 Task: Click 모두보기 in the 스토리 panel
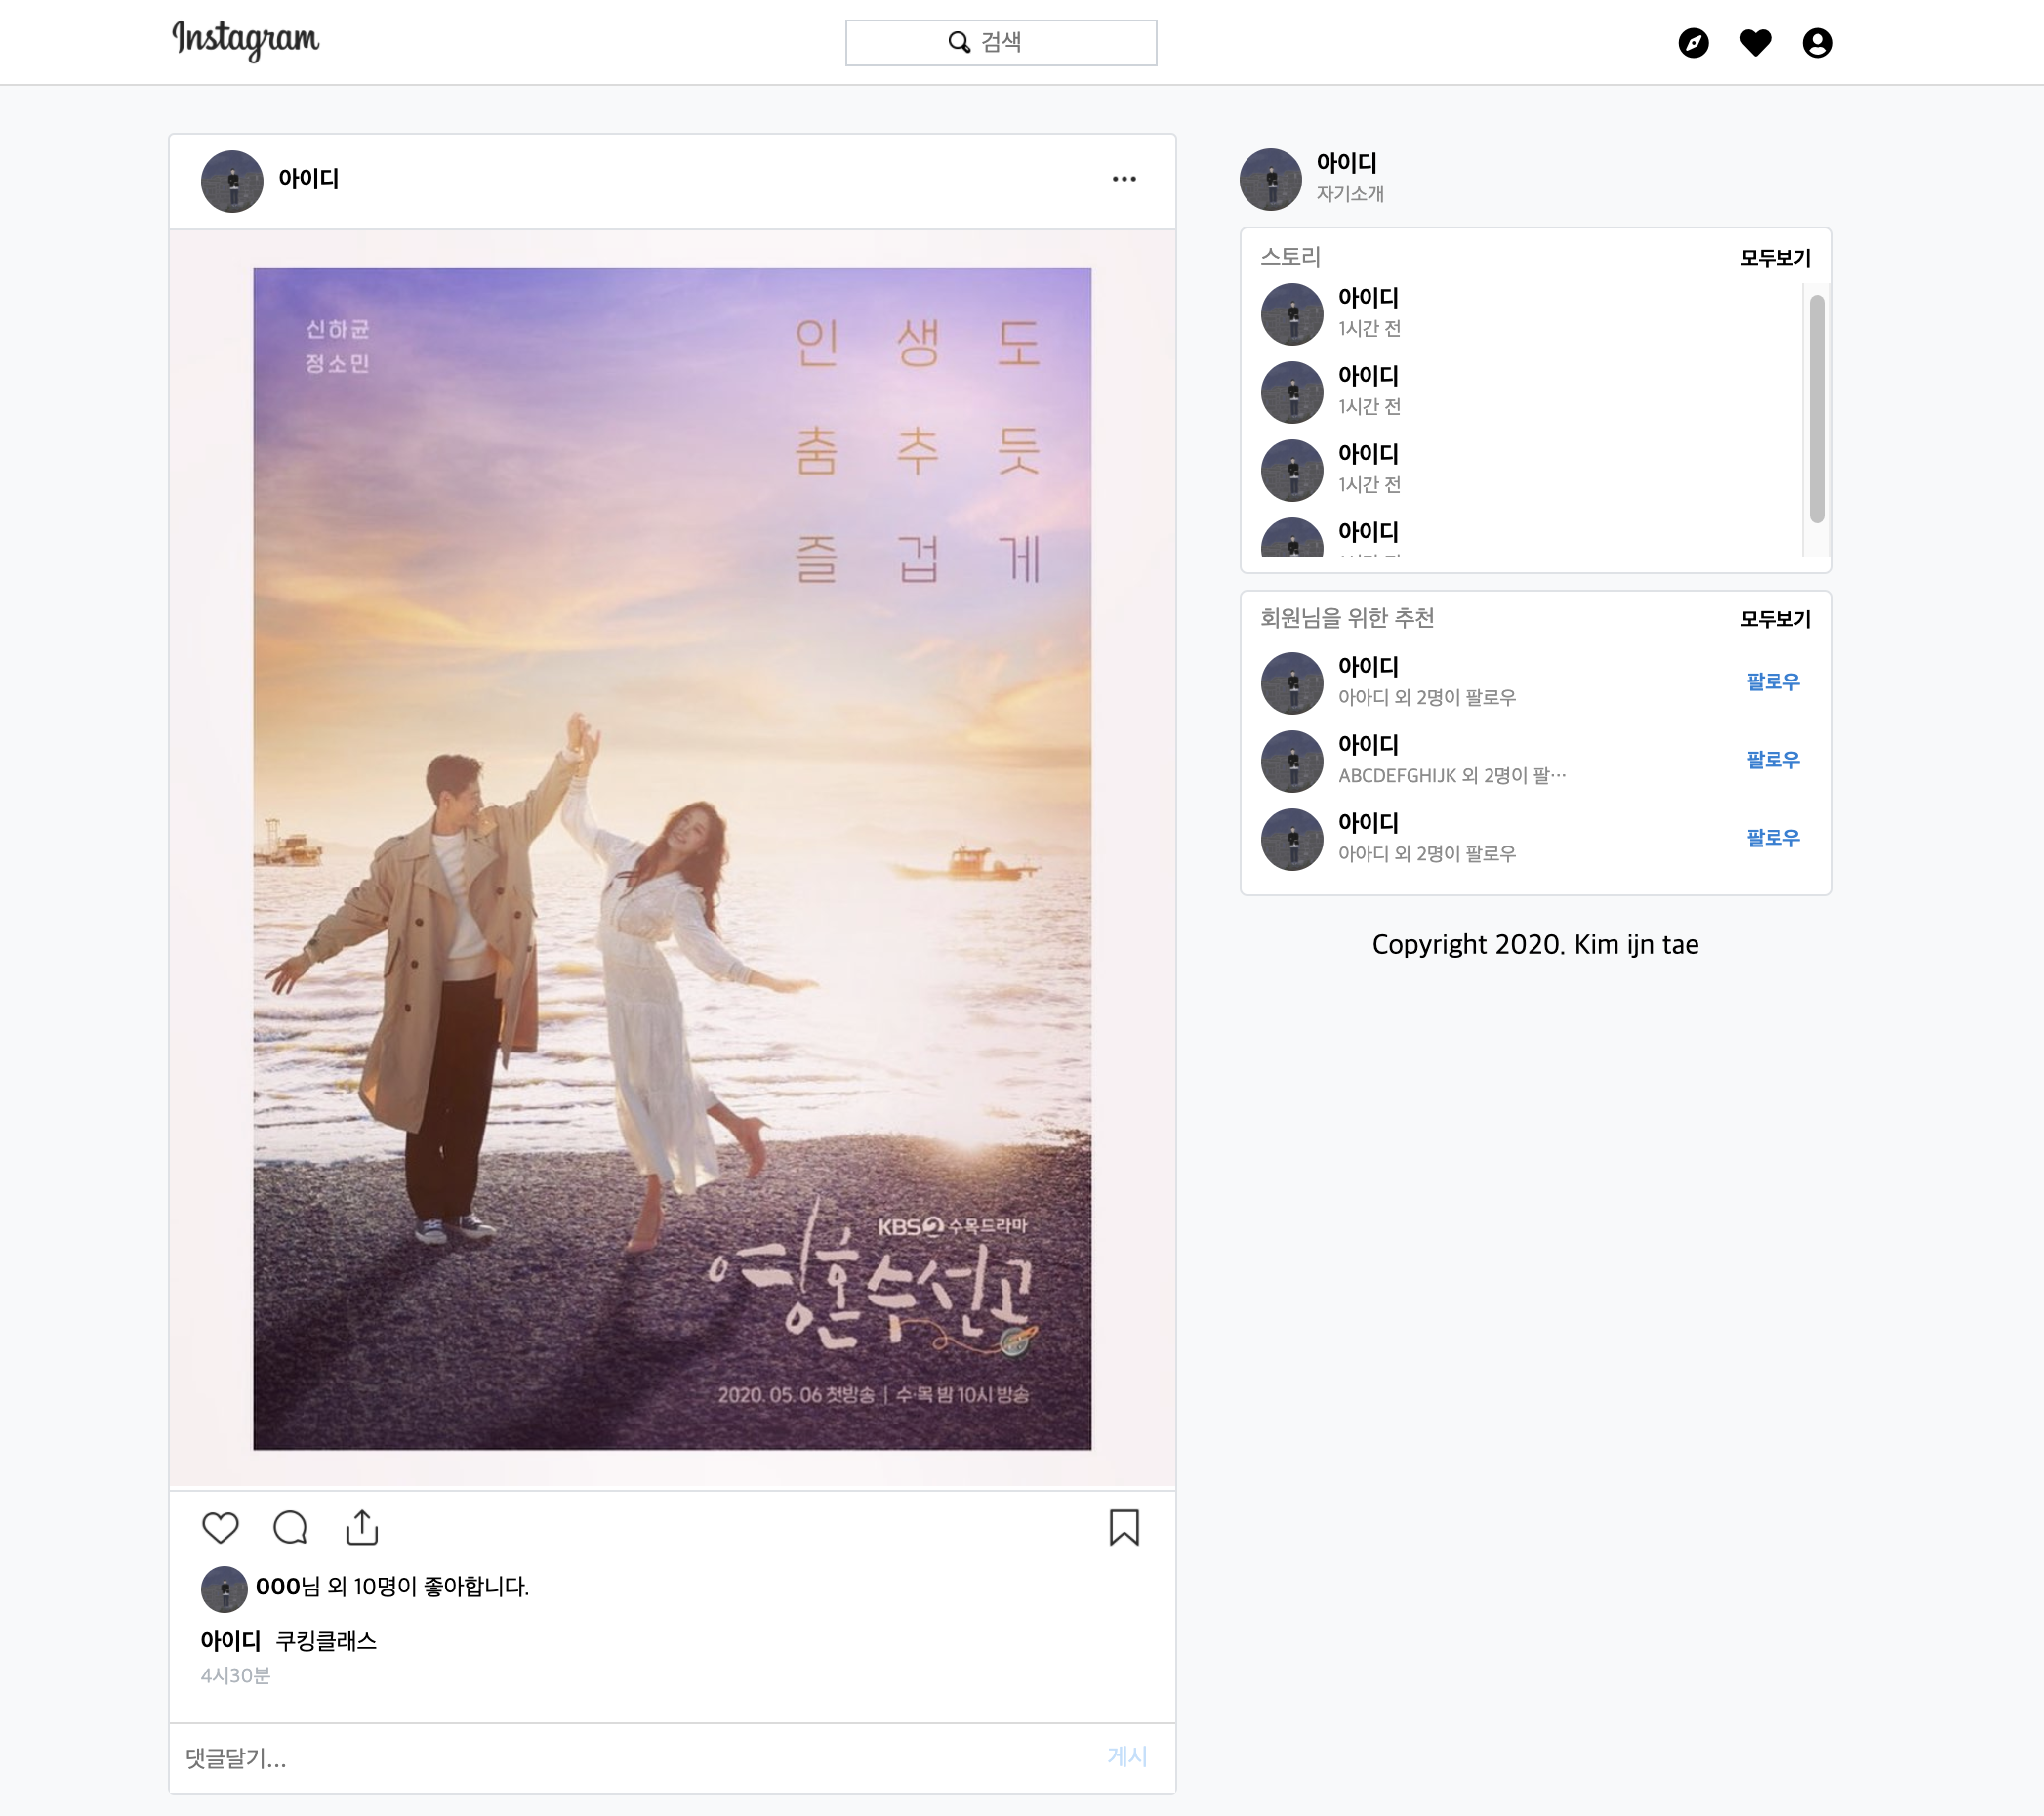coord(1775,258)
